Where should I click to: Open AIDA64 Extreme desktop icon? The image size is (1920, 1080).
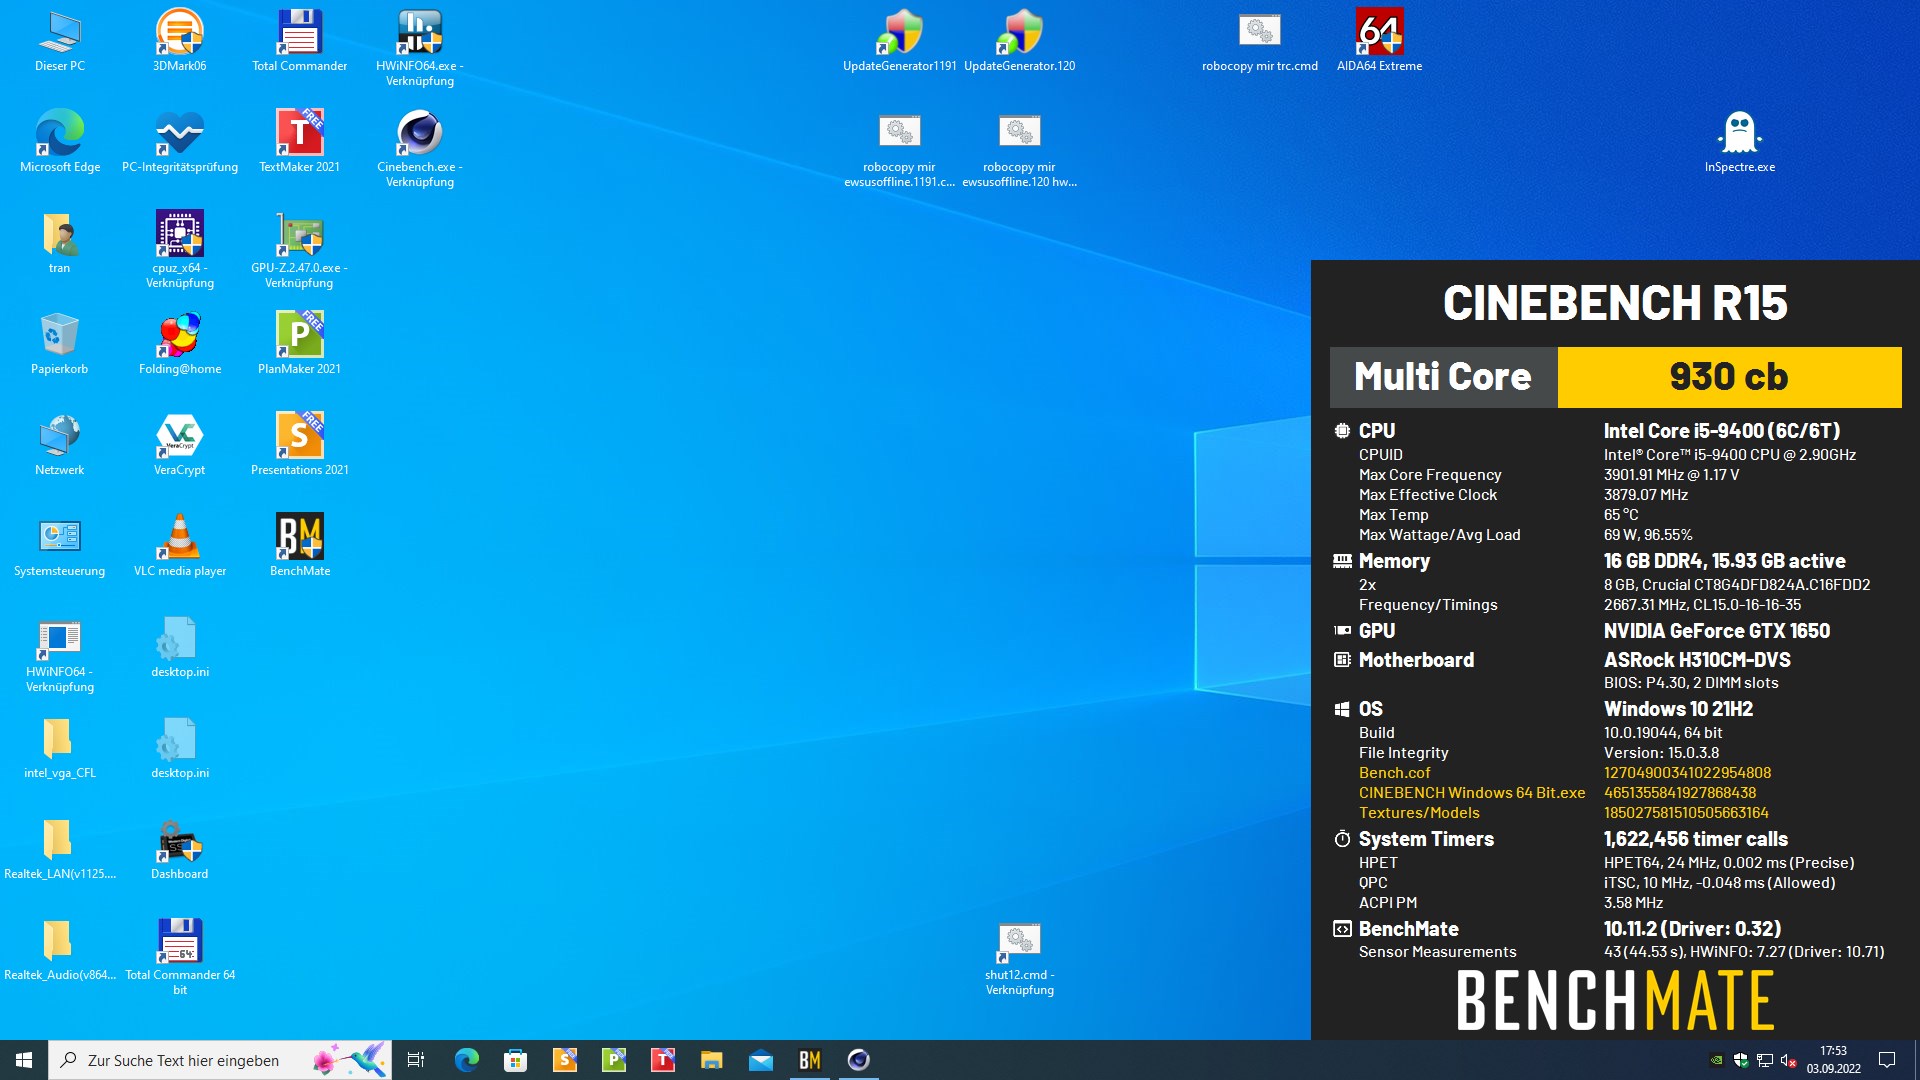click(x=1380, y=41)
